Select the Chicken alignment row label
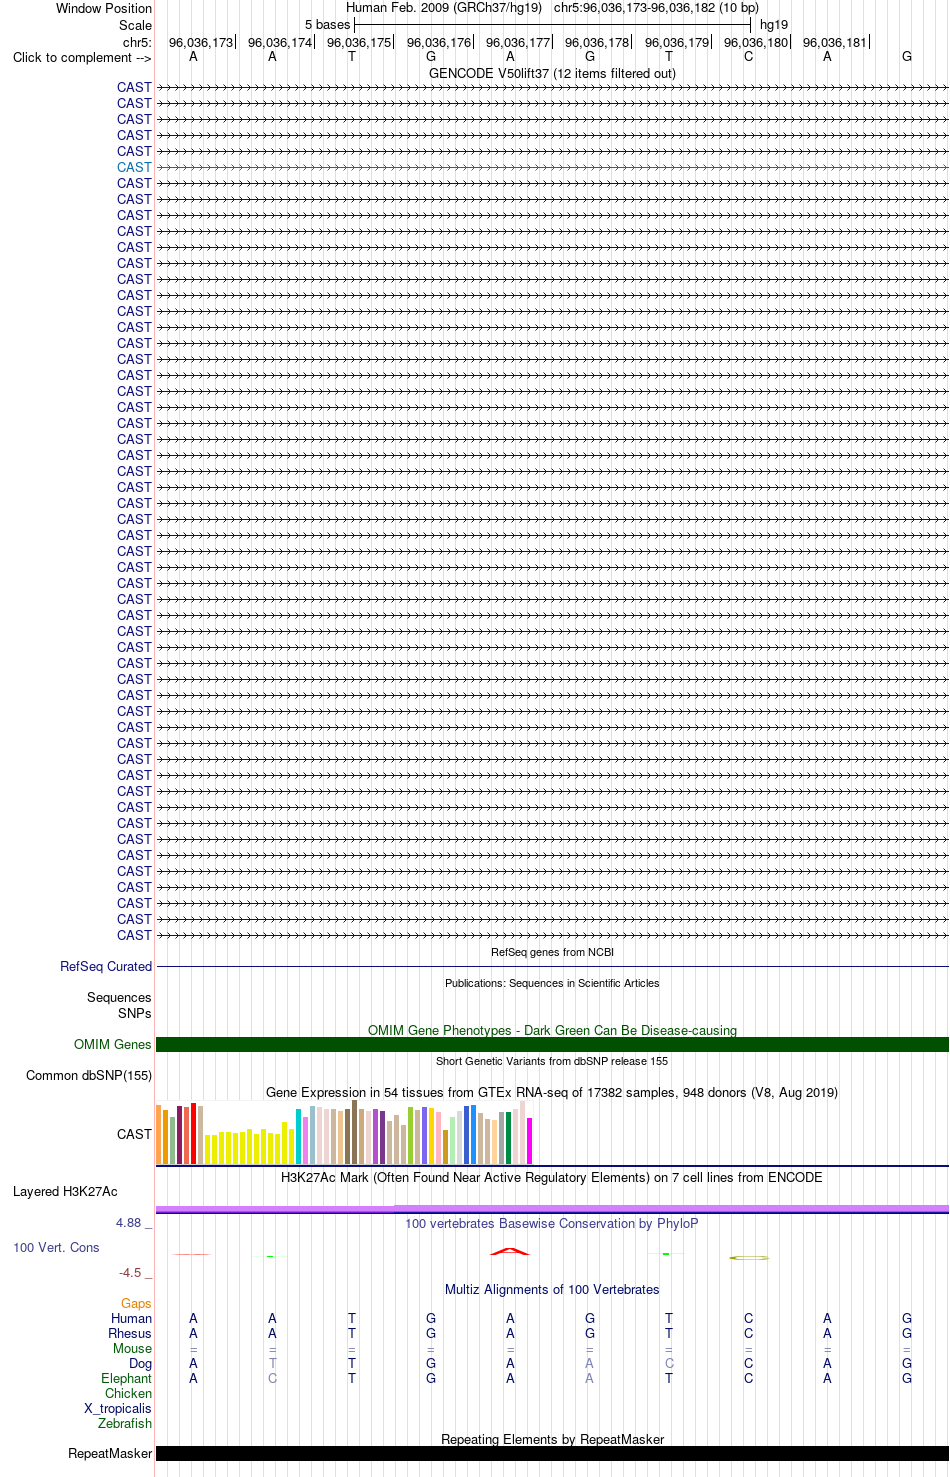Screen dimensions: 950x1477 click(128, 1393)
